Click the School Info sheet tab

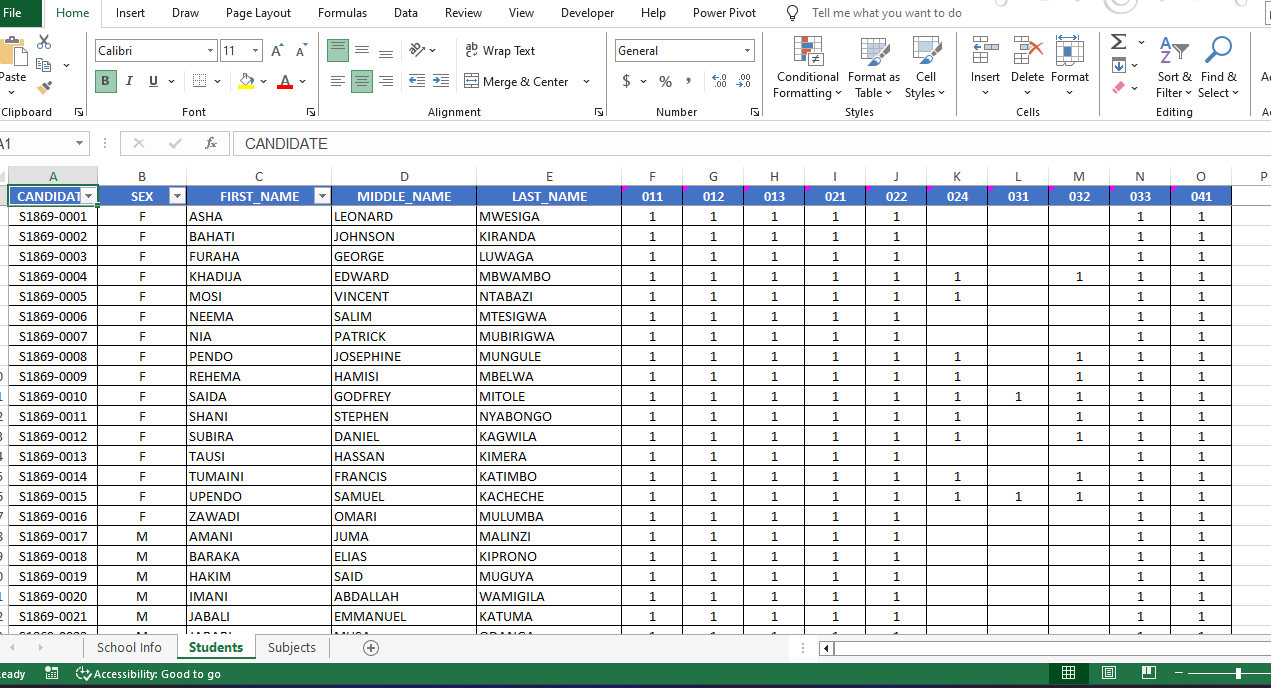pos(128,647)
